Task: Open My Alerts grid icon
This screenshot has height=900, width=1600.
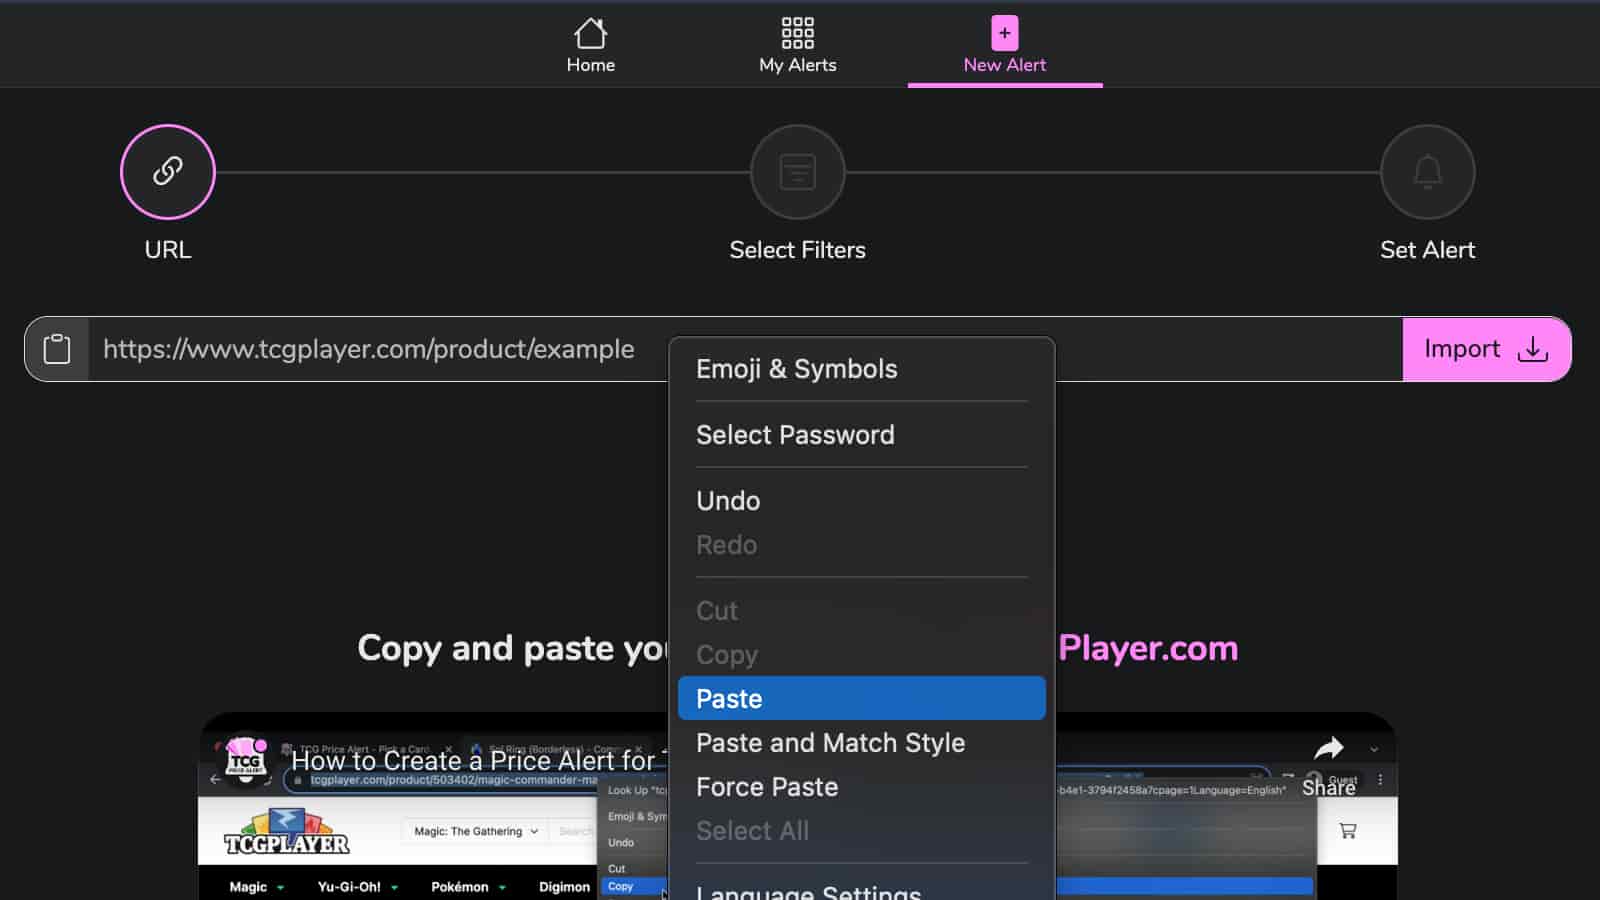Action: tap(797, 34)
